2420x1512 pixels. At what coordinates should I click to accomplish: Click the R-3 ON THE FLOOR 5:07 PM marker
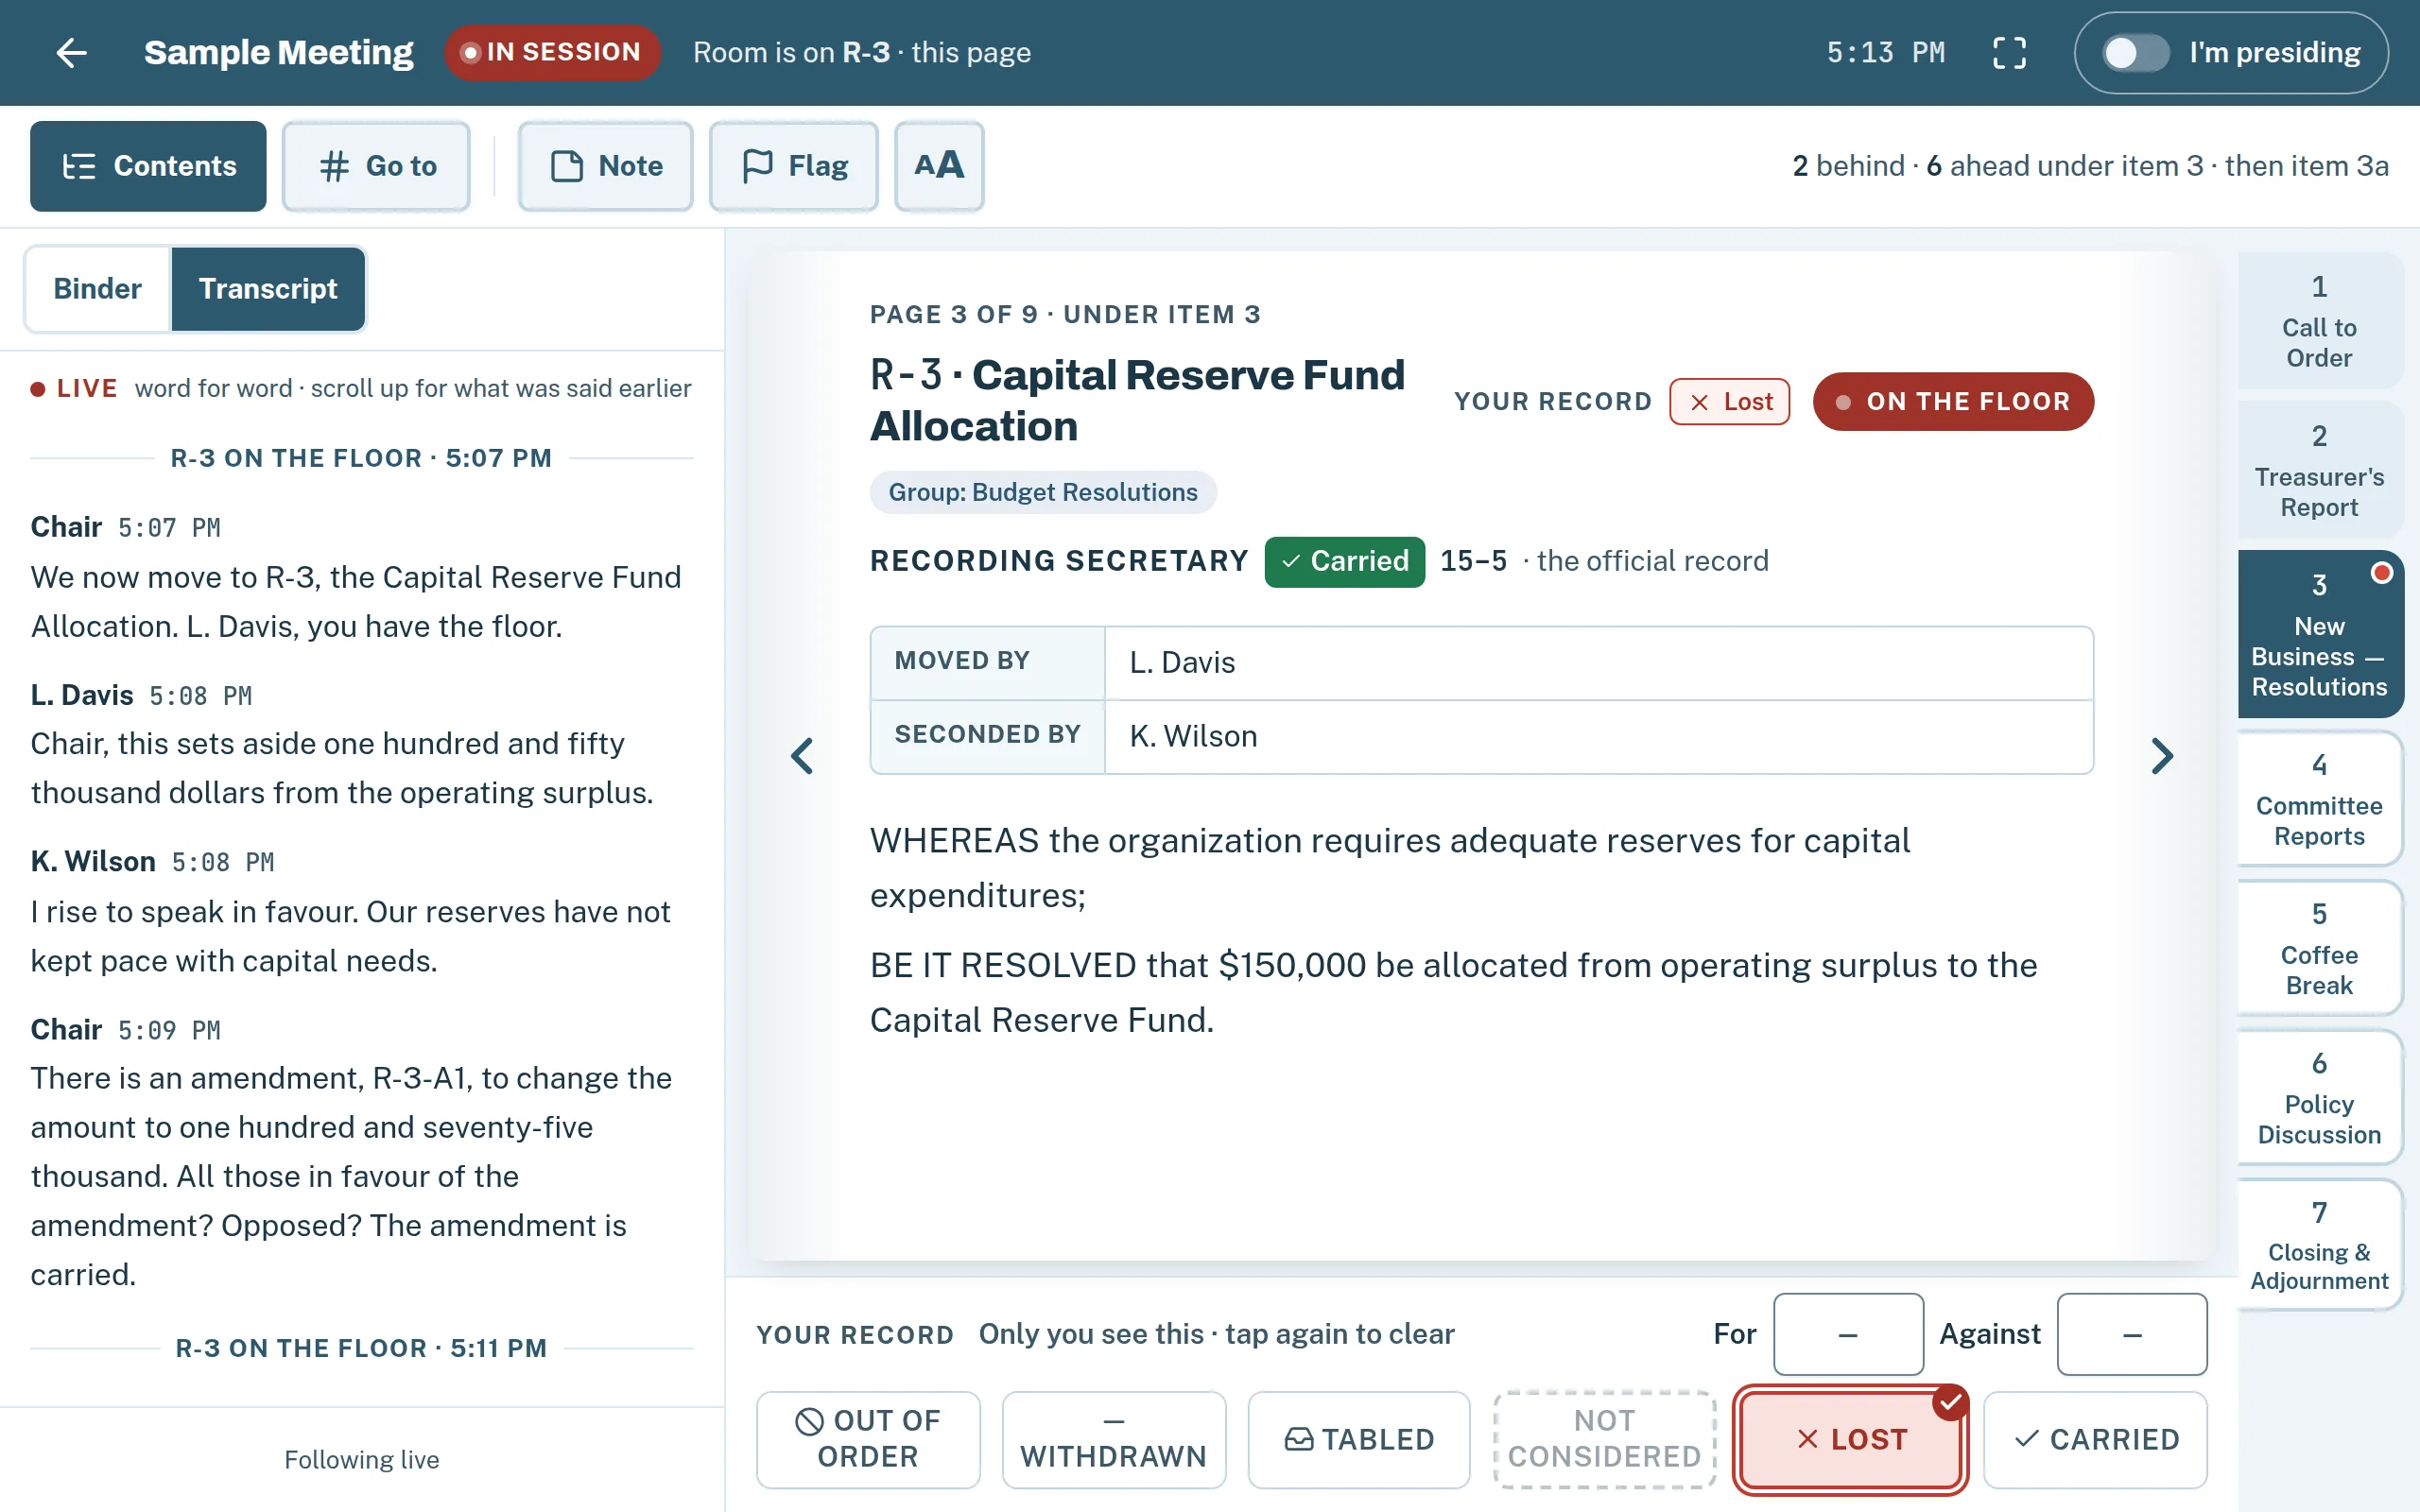pyautogui.click(x=361, y=458)
